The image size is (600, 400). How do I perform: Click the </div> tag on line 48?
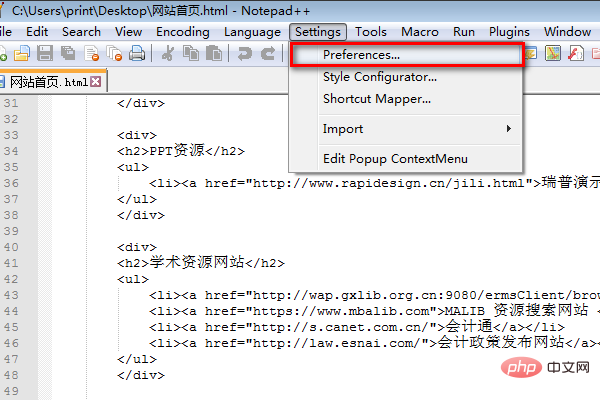[x=141, y=375]
